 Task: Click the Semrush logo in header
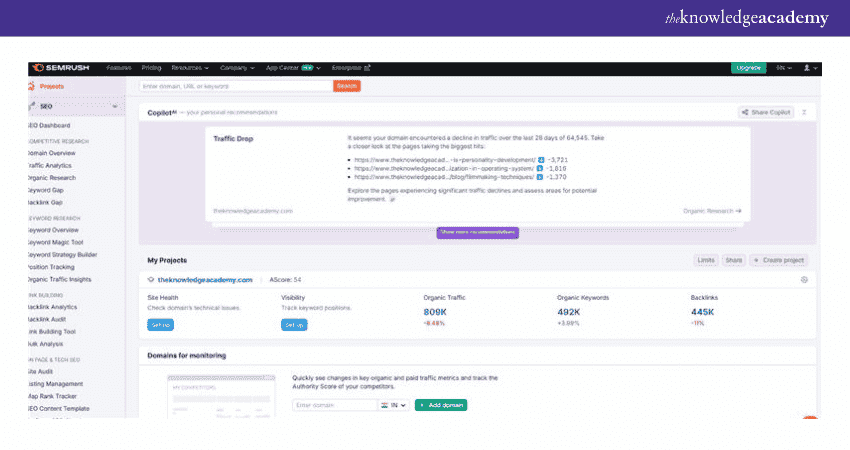click(62, 68)
